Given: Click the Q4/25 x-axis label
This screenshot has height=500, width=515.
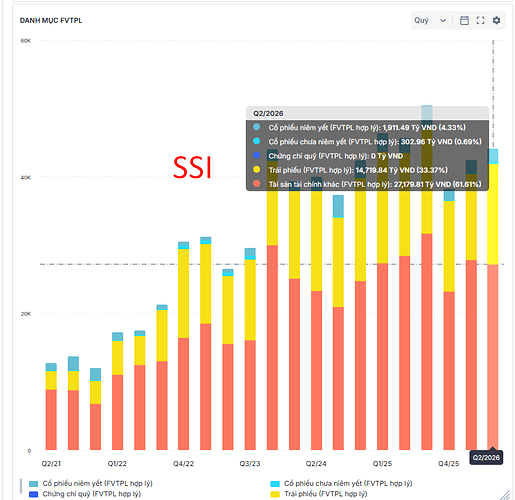Looking at the screenshot, I should click(x=448, y=464).
